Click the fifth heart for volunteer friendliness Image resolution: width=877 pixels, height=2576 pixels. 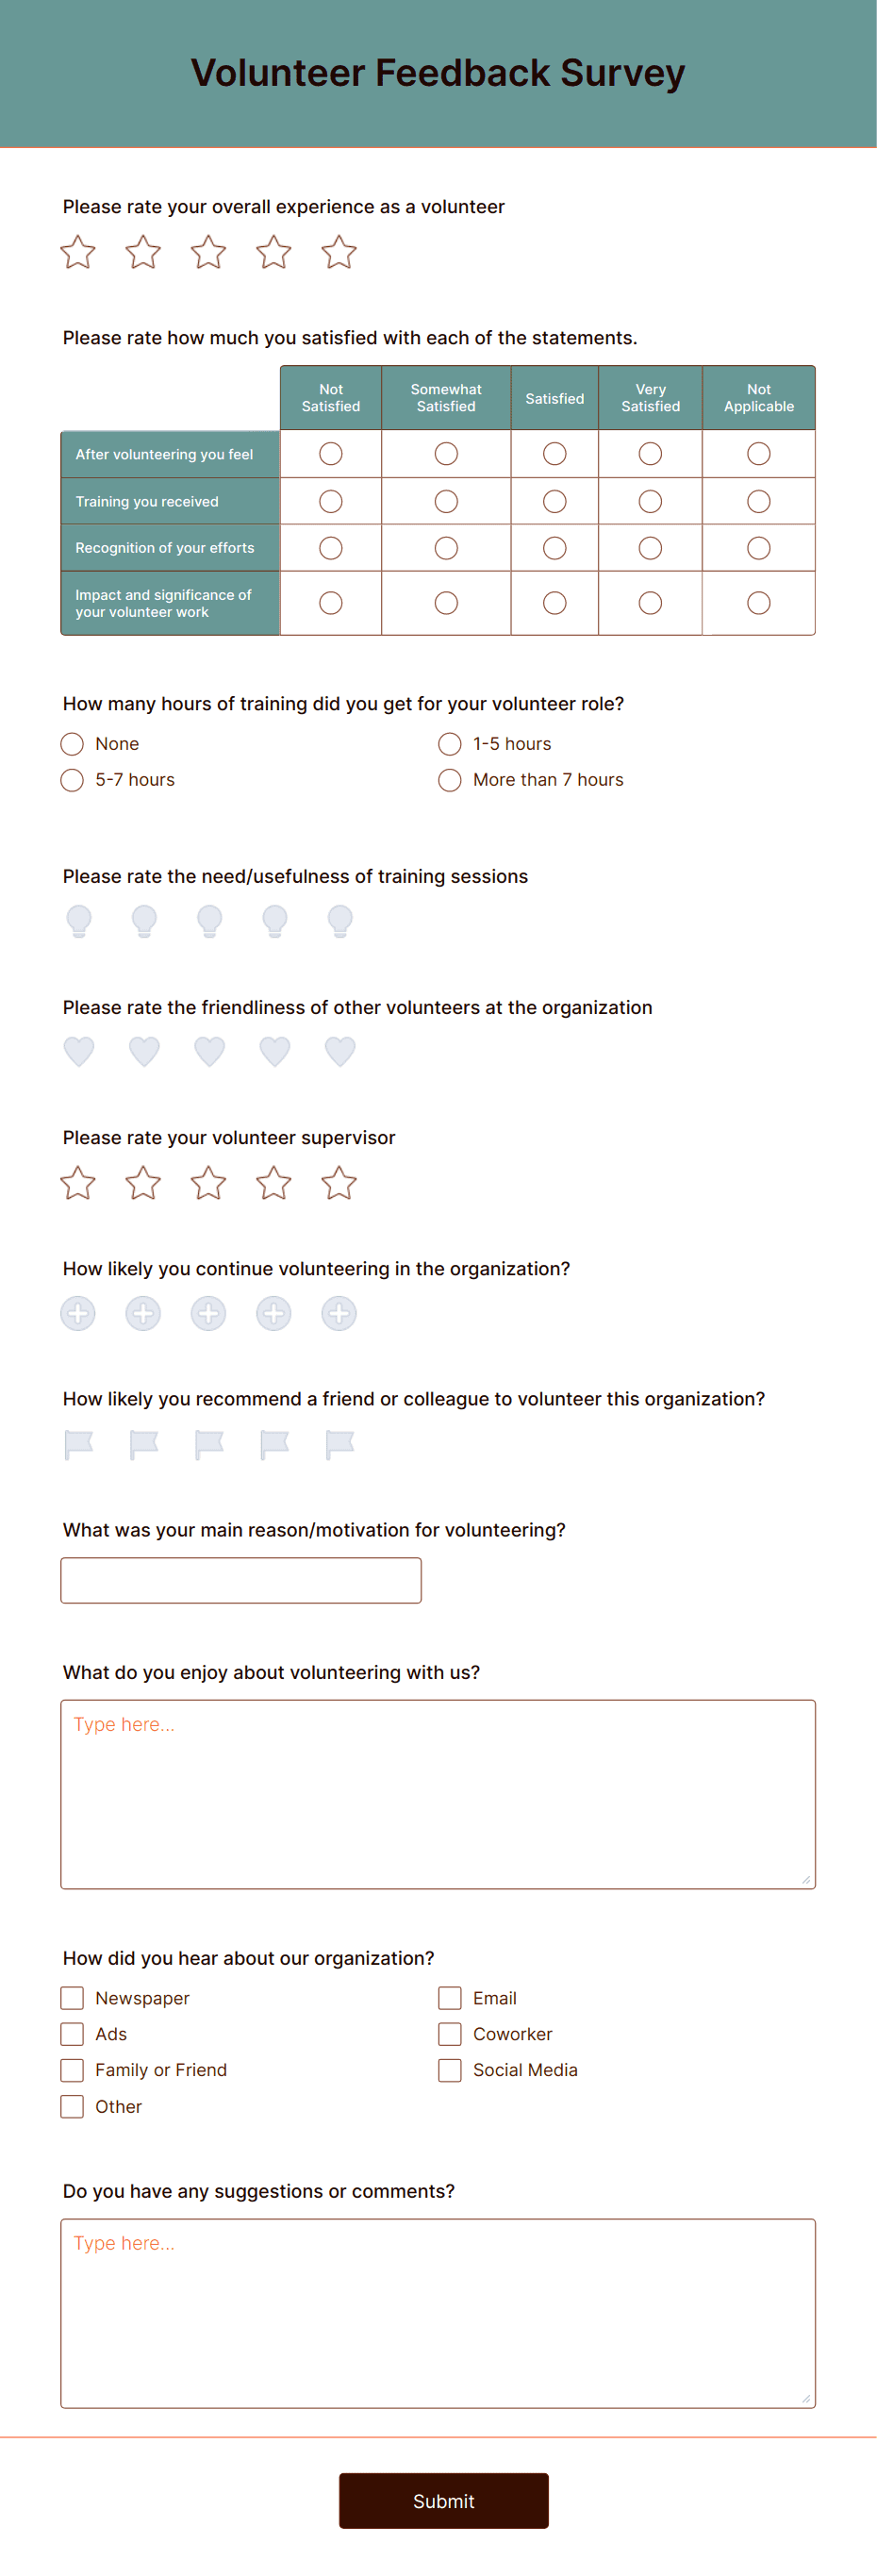pos(339,1051)
